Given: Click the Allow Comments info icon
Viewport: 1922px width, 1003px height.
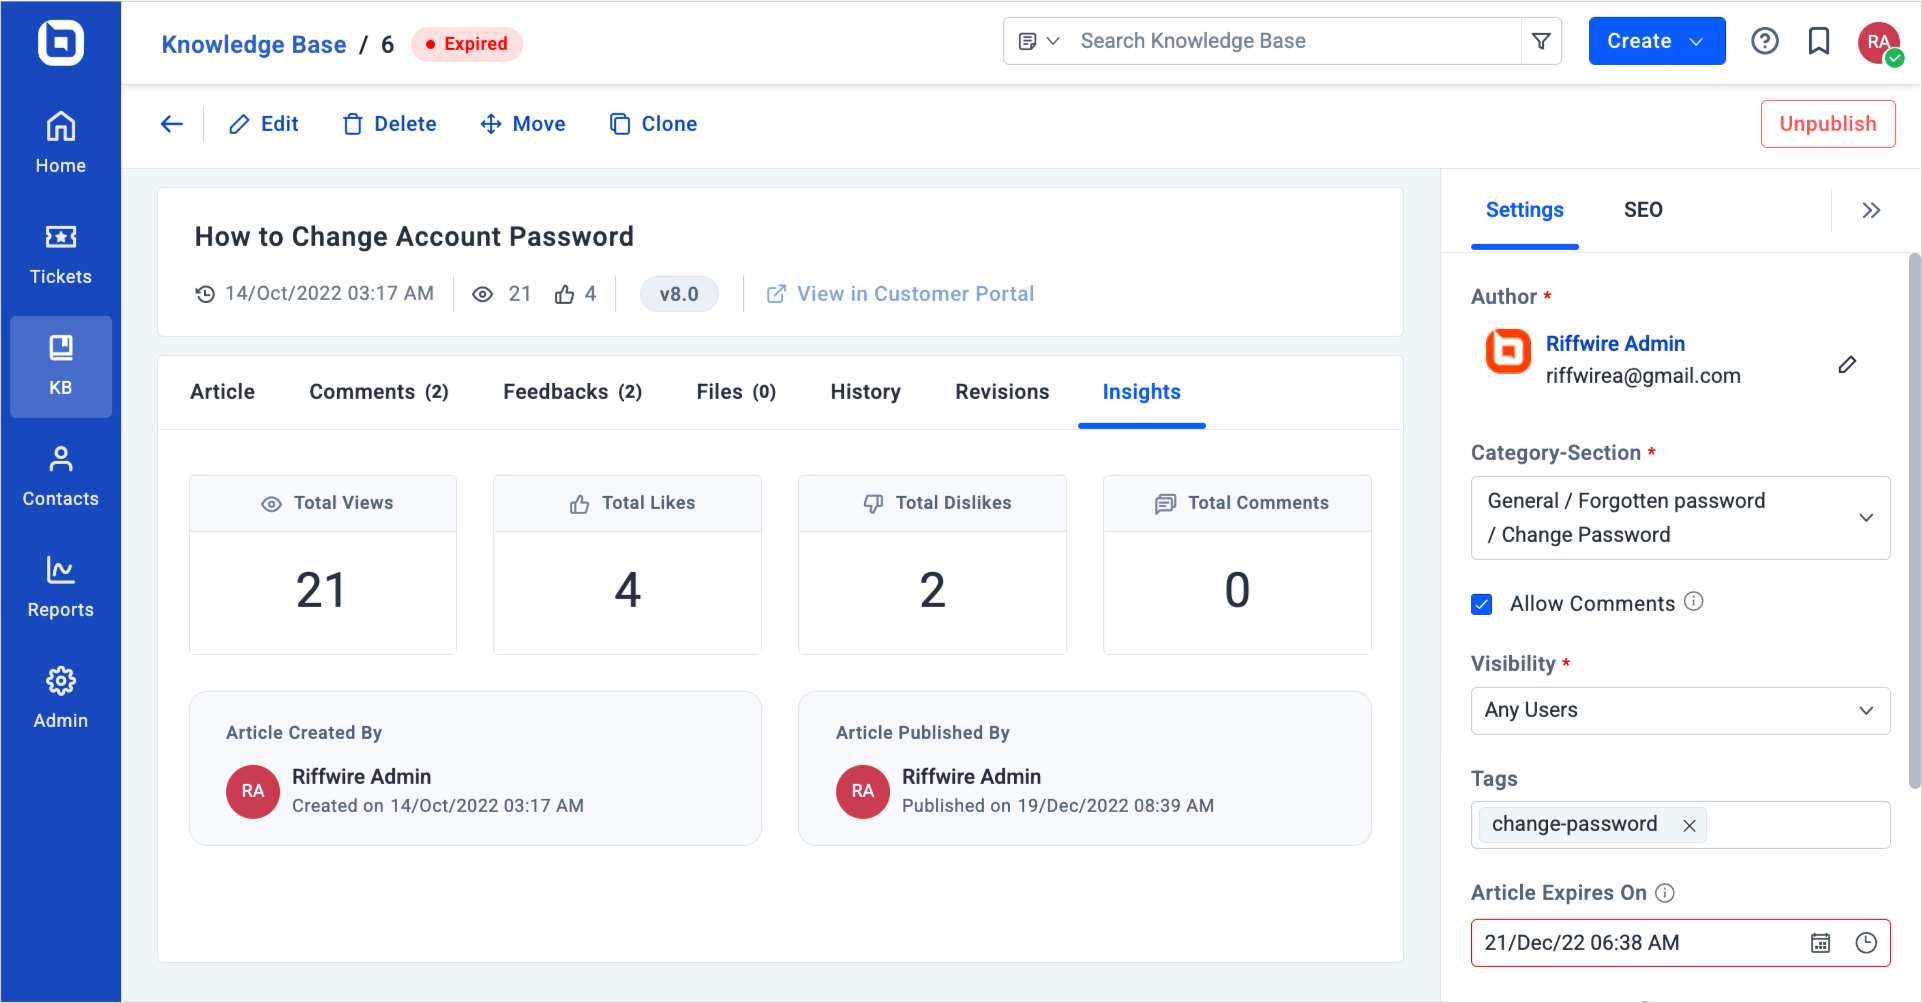Looking at the screenshot, I should (x=1694, y=602).
